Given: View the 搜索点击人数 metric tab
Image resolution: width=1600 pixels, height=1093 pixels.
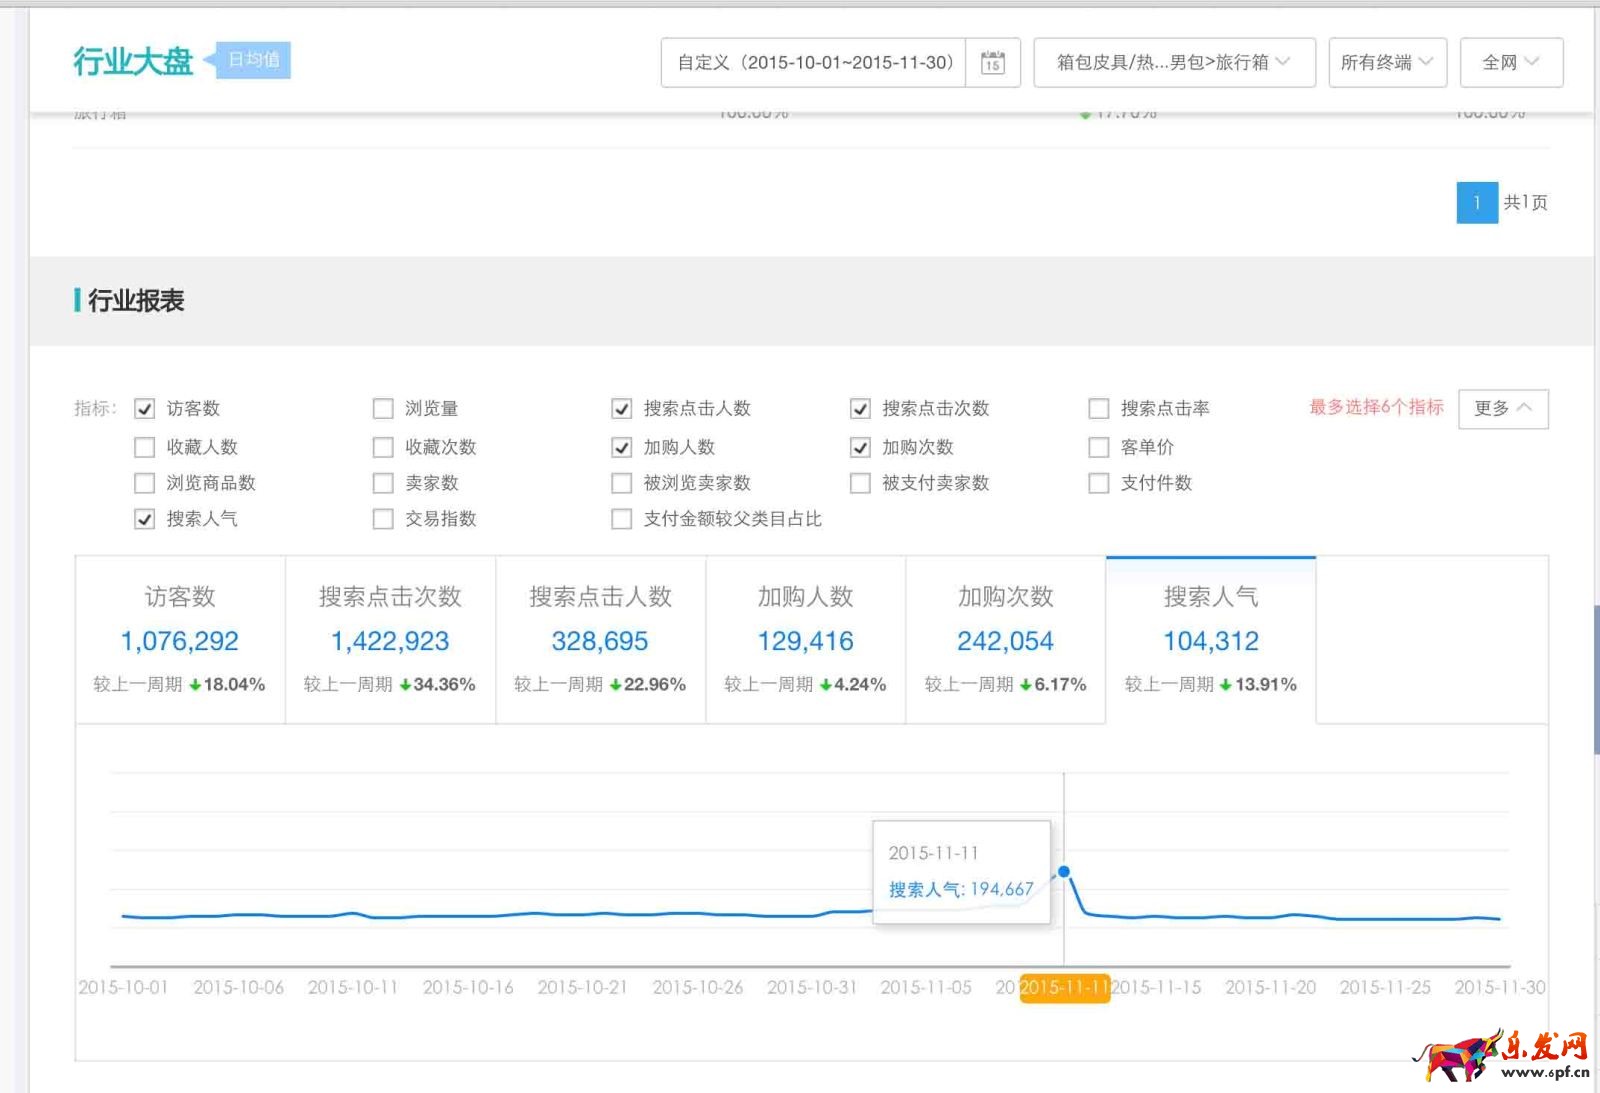Looking at the screenshot, I should [x=599, y=640].
